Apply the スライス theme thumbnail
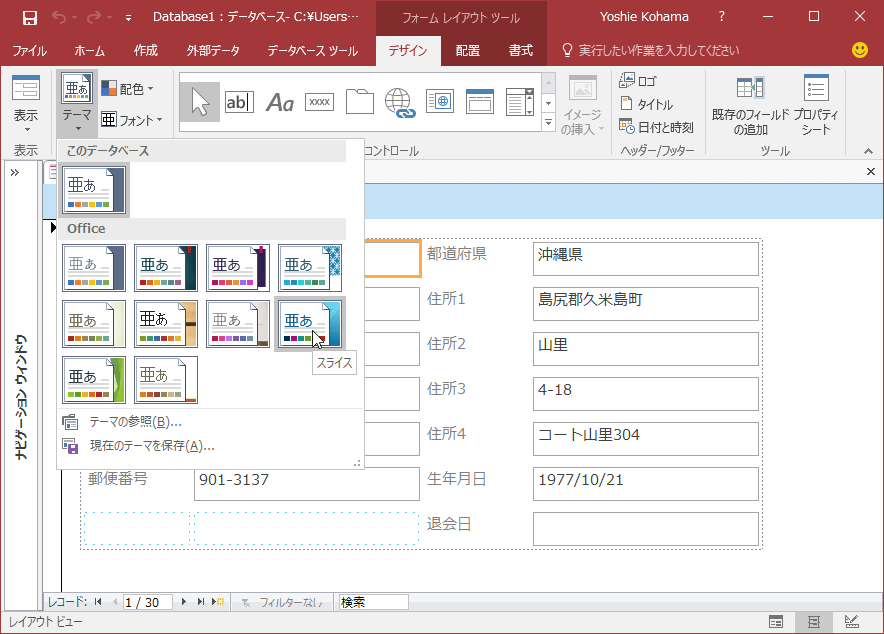 tap(310, 323)
